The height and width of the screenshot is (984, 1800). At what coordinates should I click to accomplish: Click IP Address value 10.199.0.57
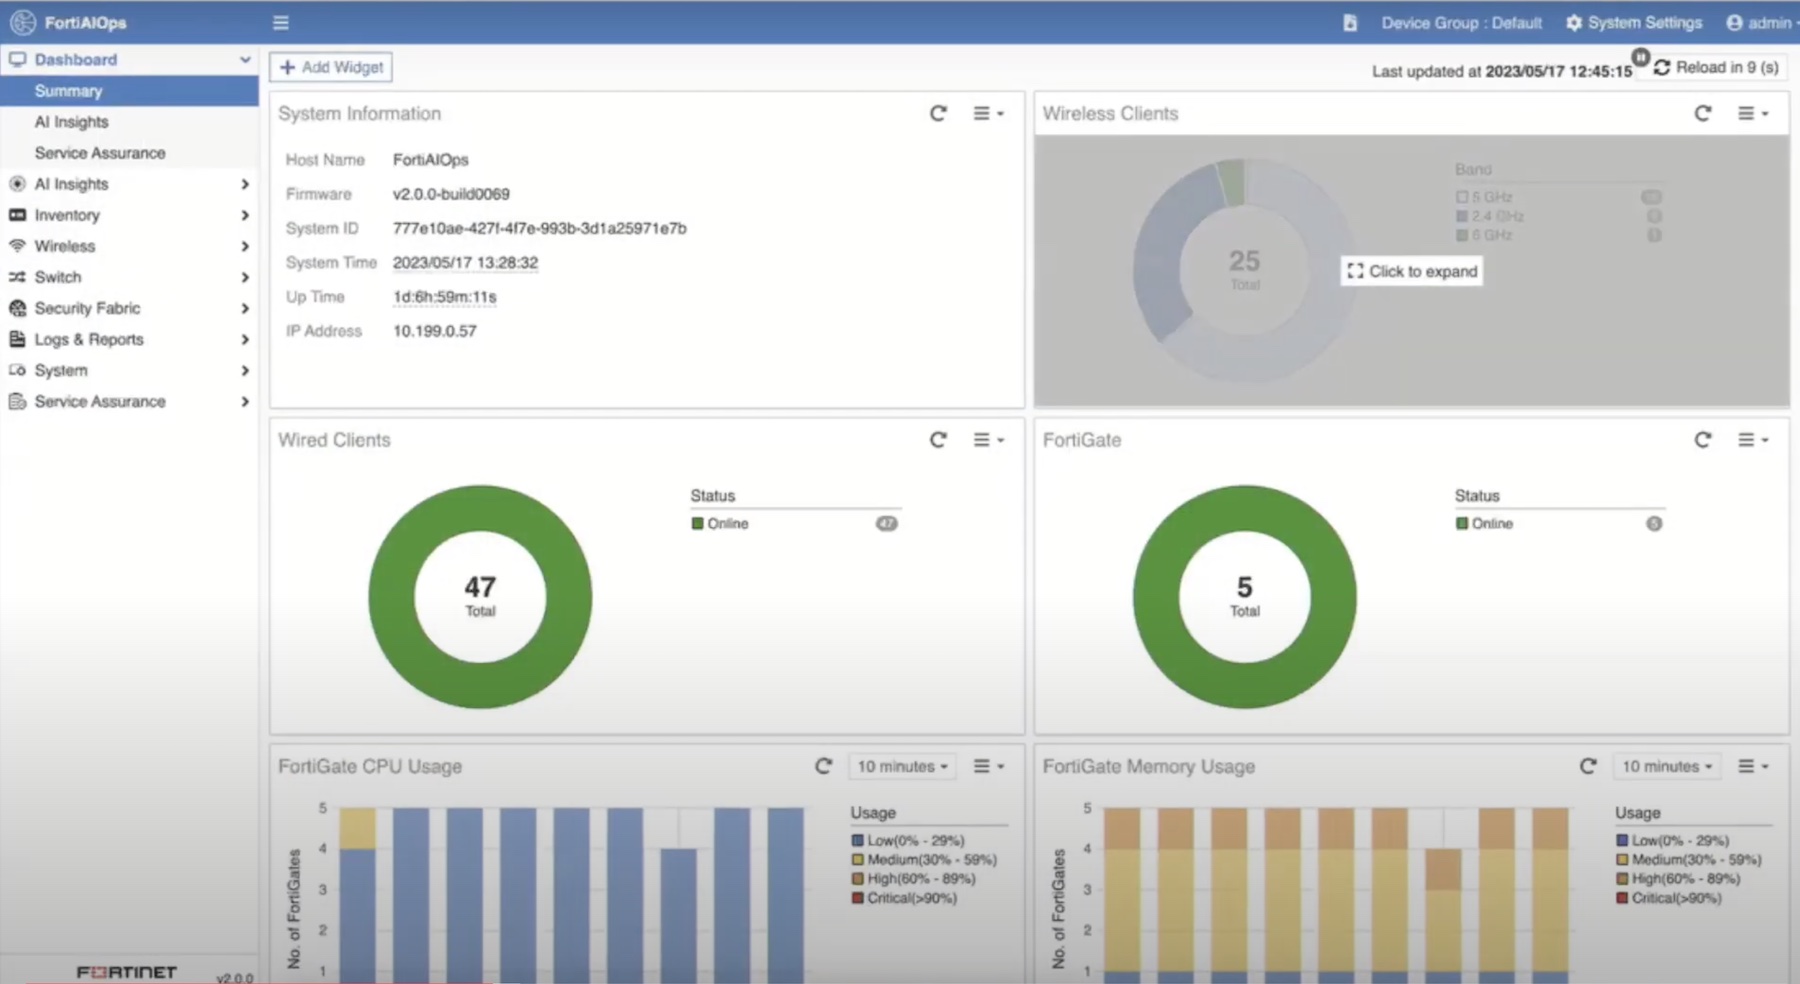[x=434, y=331]
